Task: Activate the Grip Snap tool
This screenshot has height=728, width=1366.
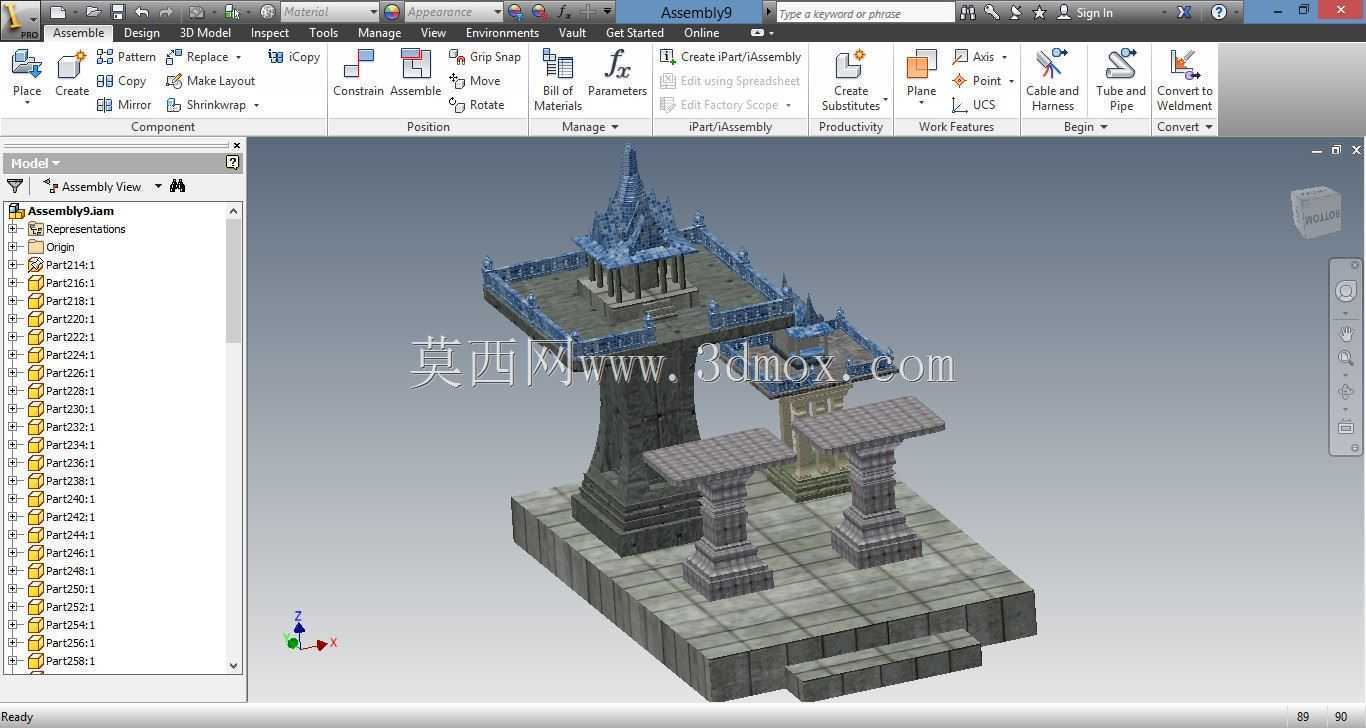Action: coord(485,57)
